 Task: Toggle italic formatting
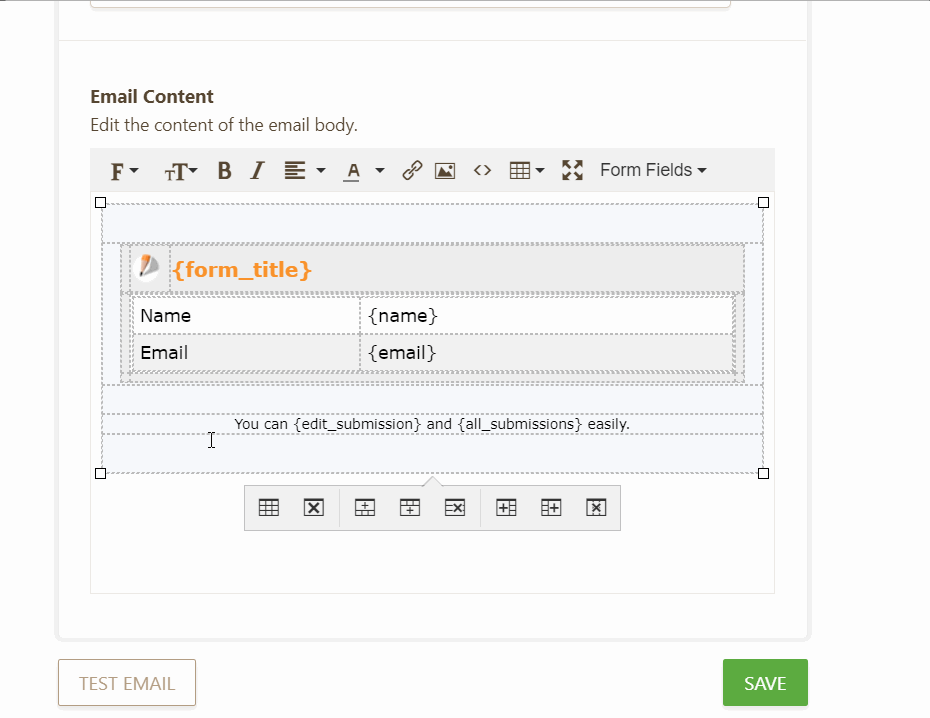(x=257, y=171)
